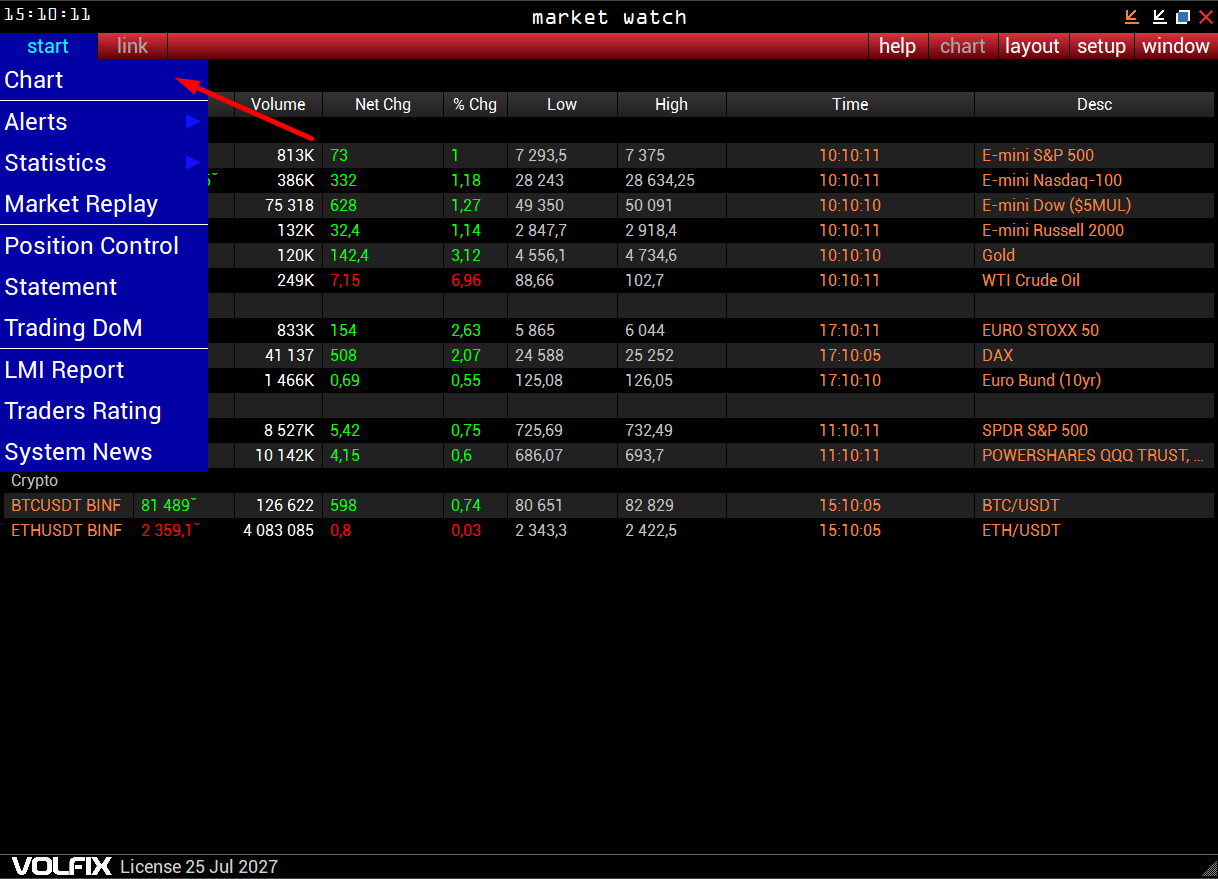This screenshot has height=879, width=1218.
Task: Click ETHUSDT last price 2 359,1
Action: click(171, 530)
